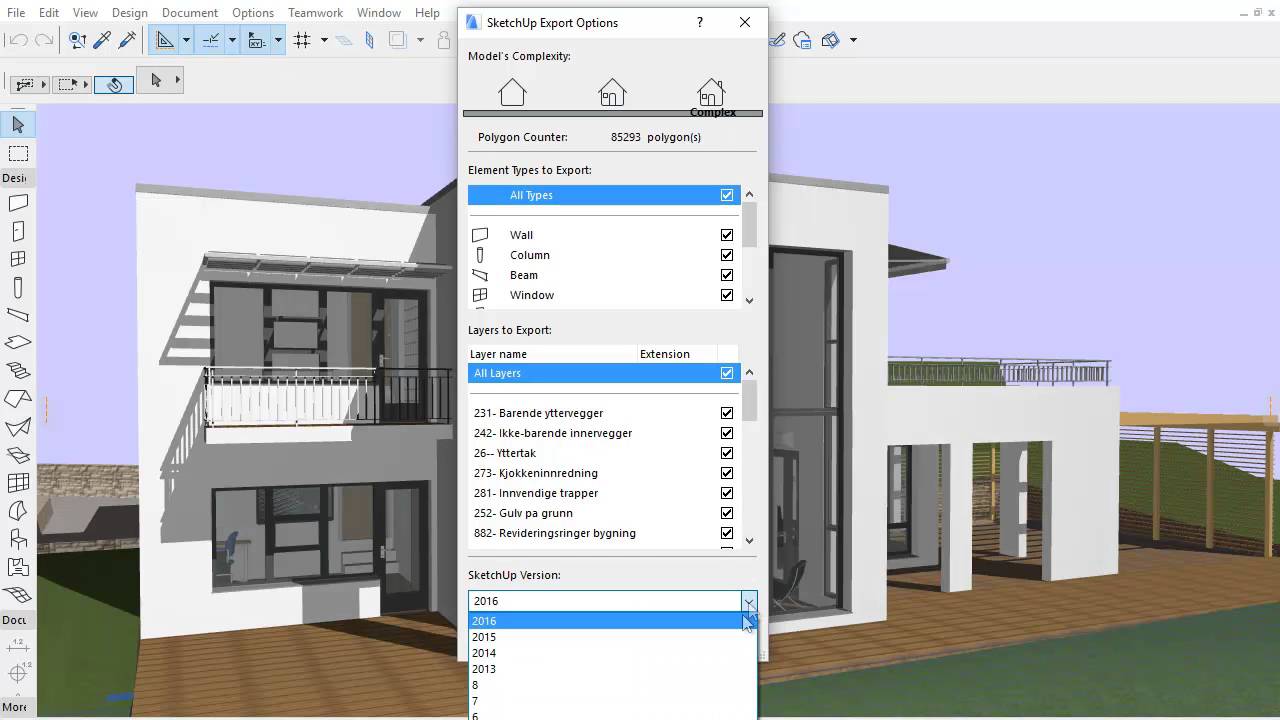Select SketchUp version 2014 from list
This screenshot has height=720, width=1280.
612,653
